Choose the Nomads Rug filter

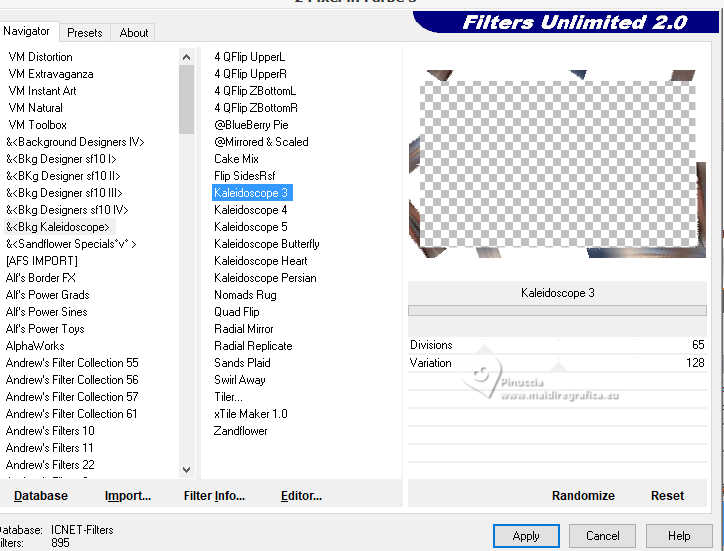tap(245, 295)
